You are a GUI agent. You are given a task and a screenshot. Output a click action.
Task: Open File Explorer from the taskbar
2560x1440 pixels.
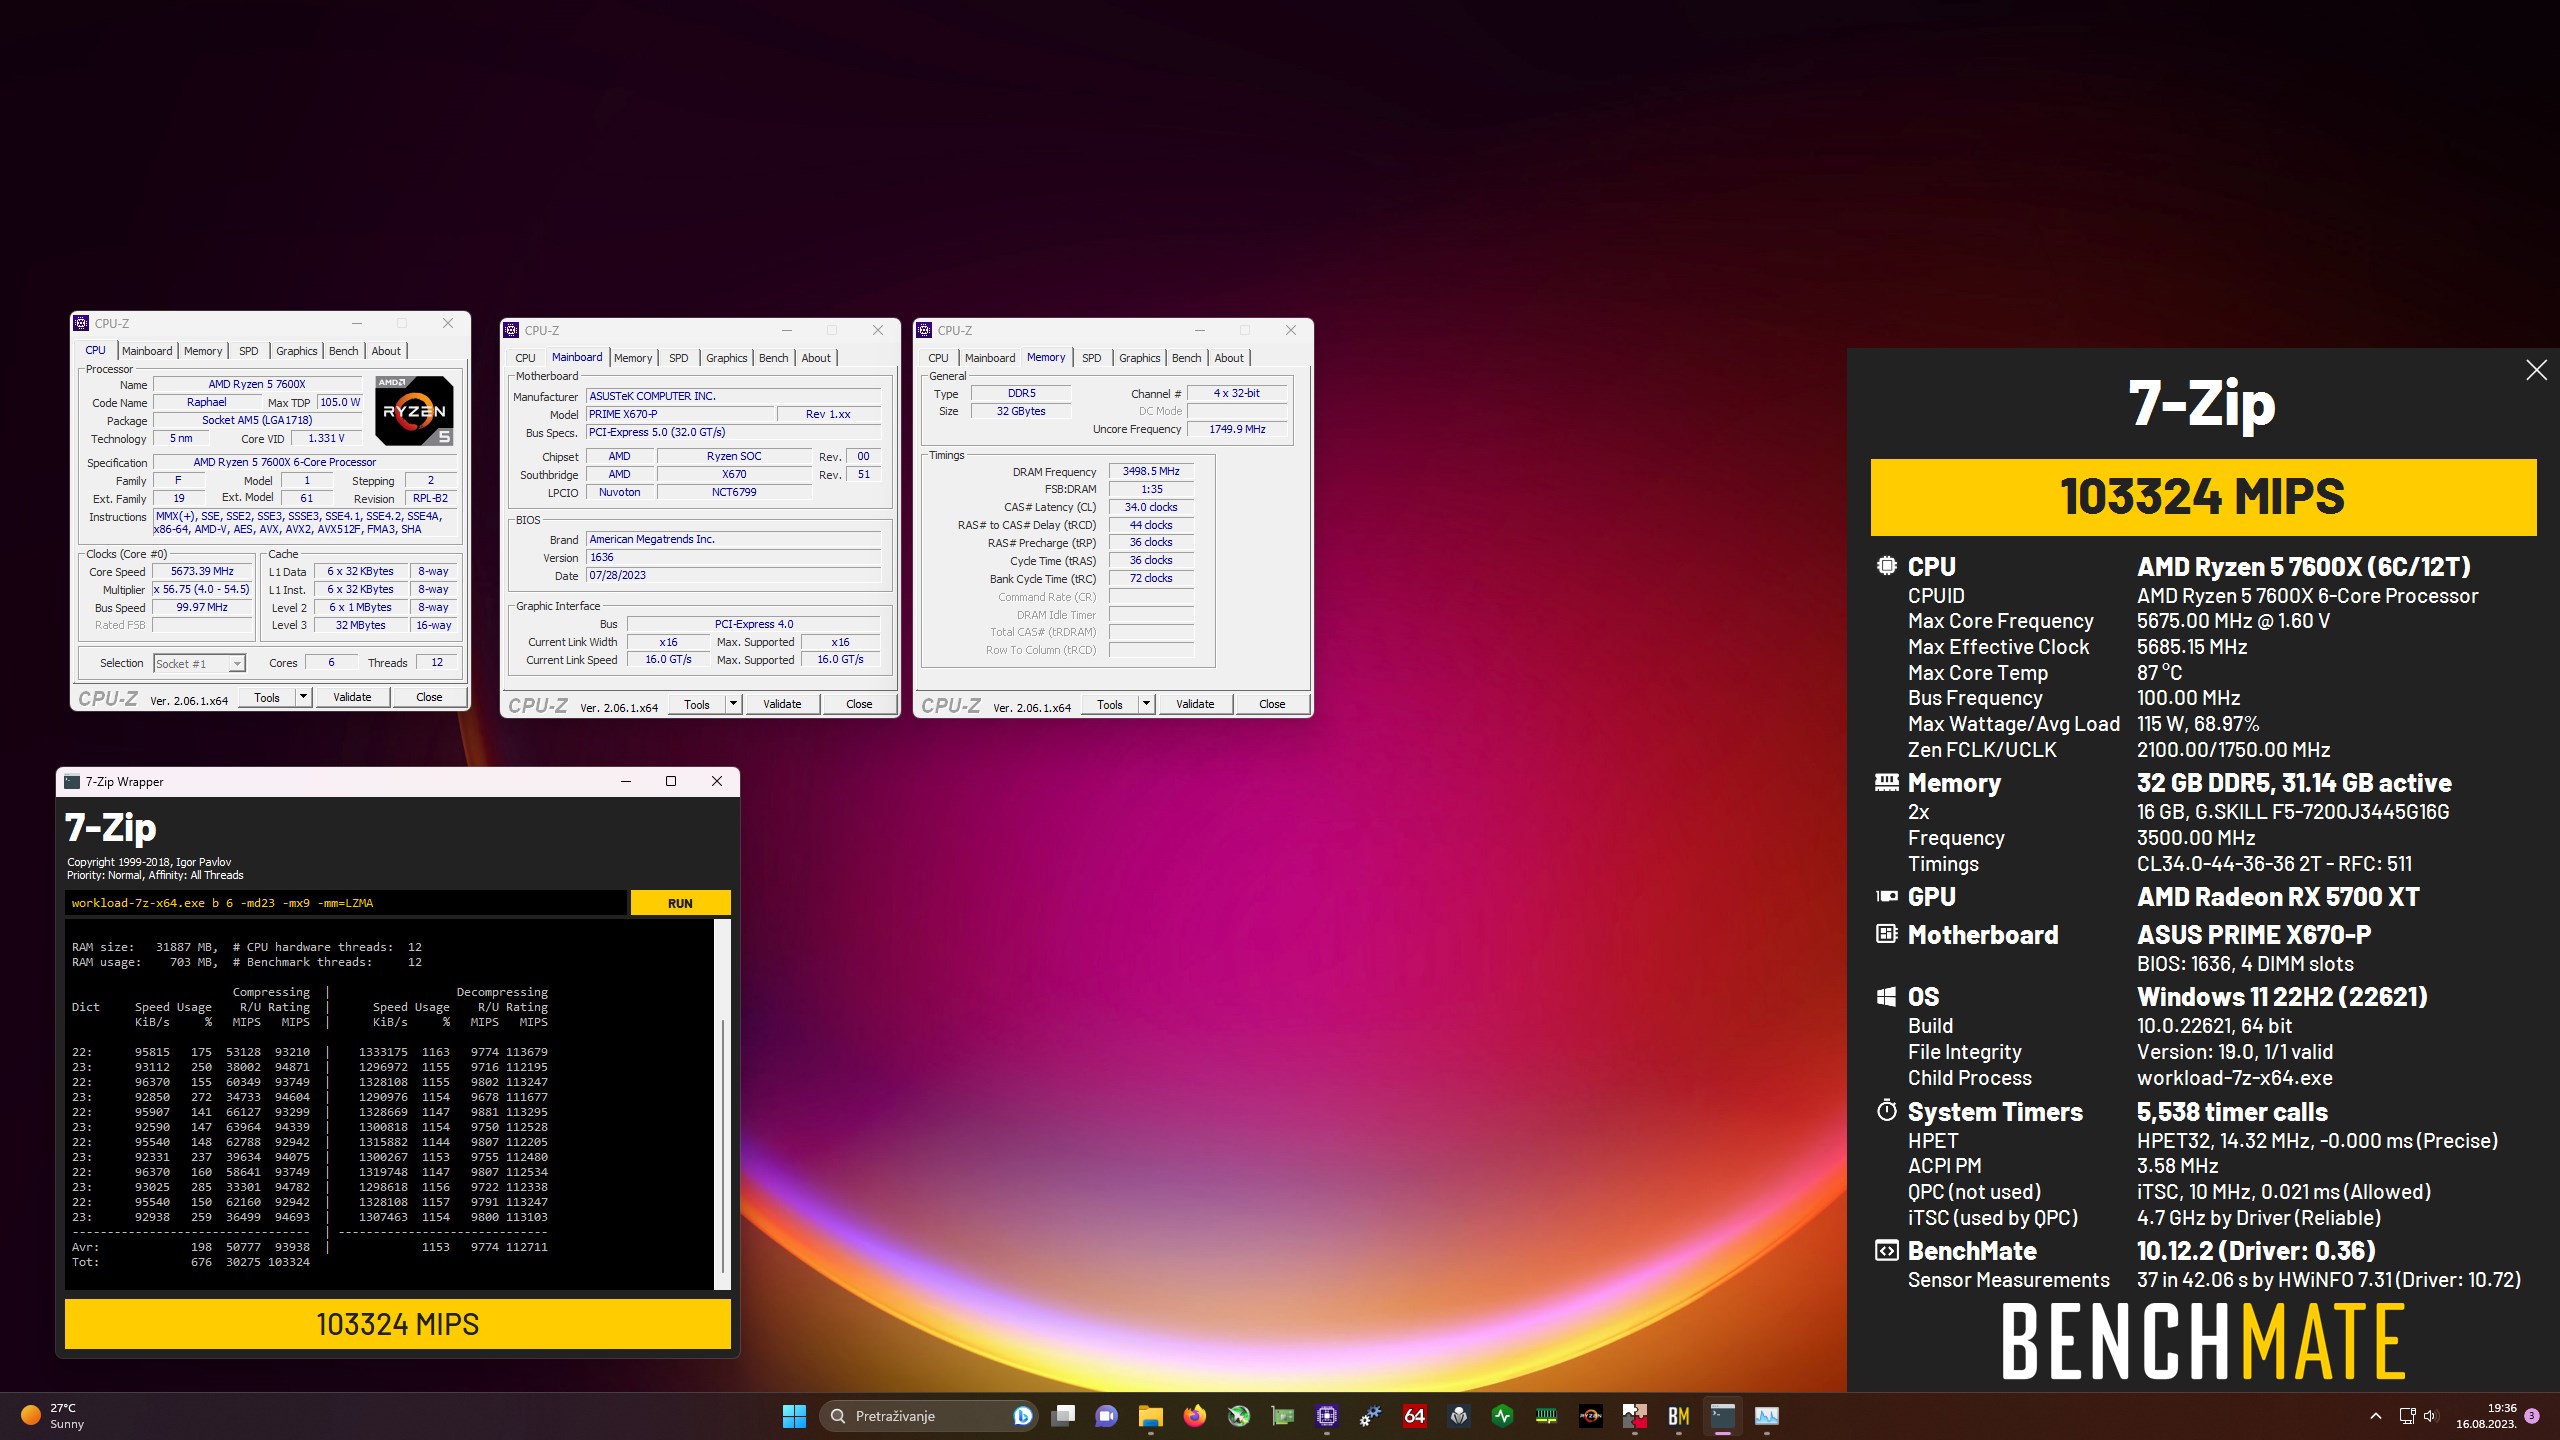(x=1151, y=1416)
